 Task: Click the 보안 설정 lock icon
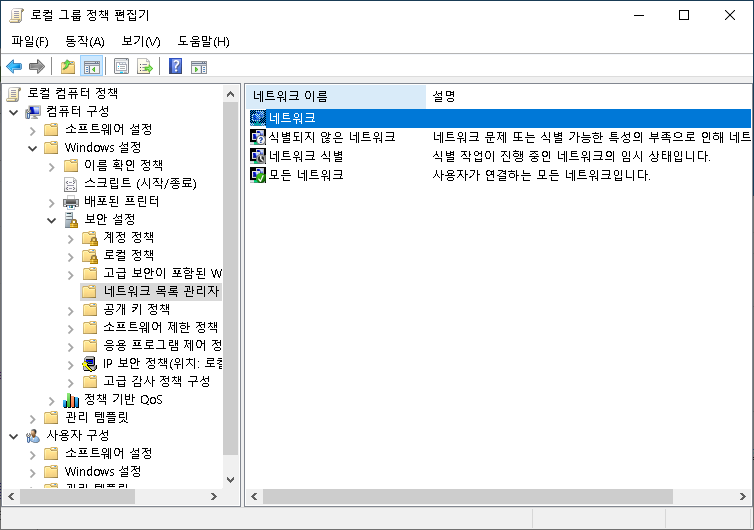tap(71, 220)
